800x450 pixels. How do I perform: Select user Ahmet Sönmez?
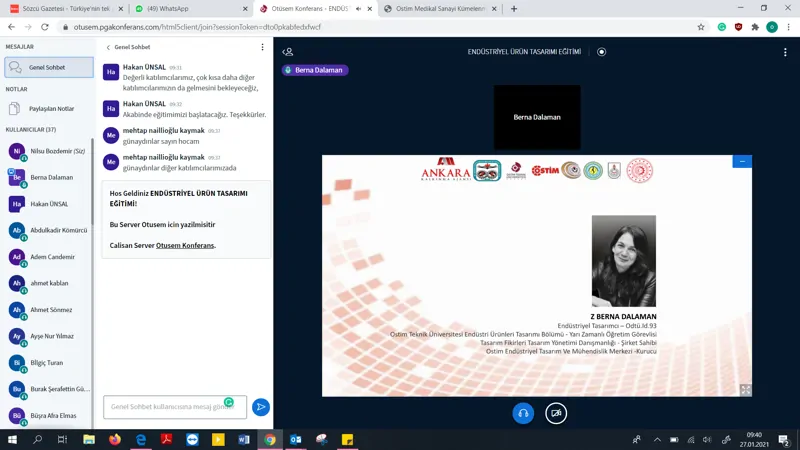49,310
